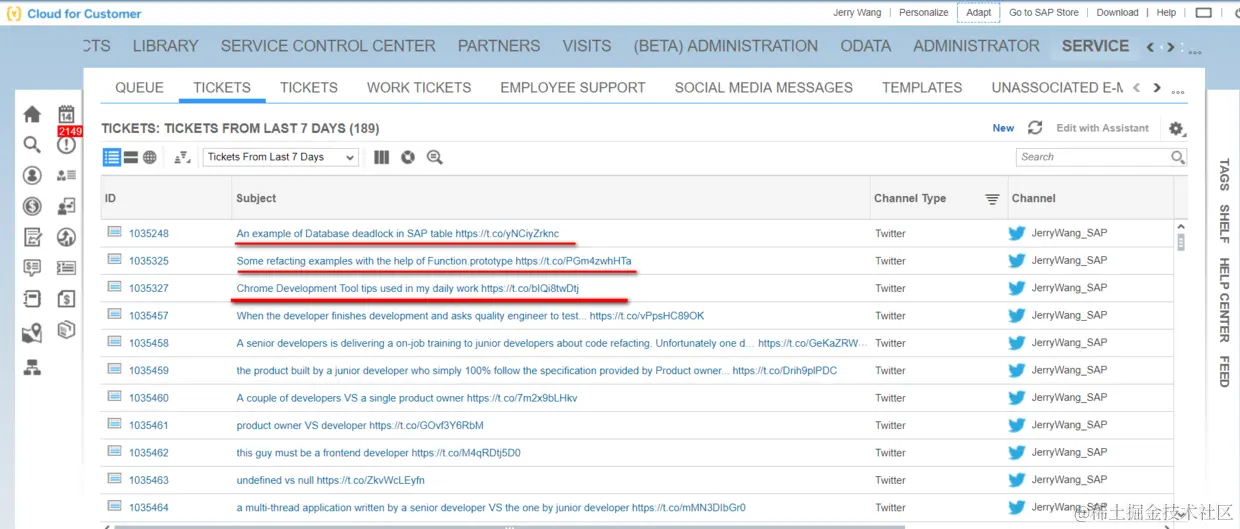Click the Download link in header
The width and height of the screenshot is (1240, 529).
pos(1117,13)
